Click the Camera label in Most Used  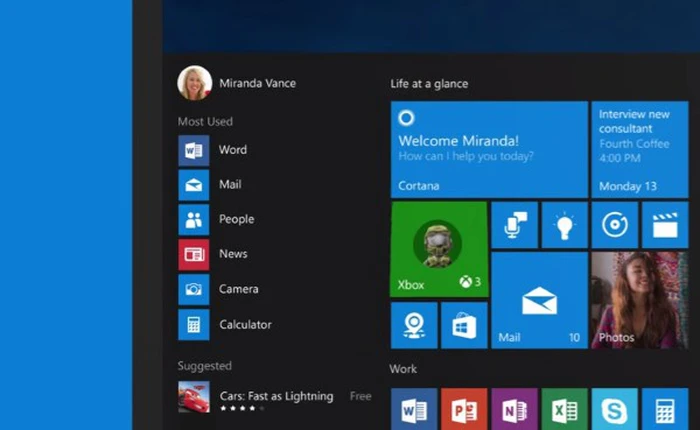[238, 289]
